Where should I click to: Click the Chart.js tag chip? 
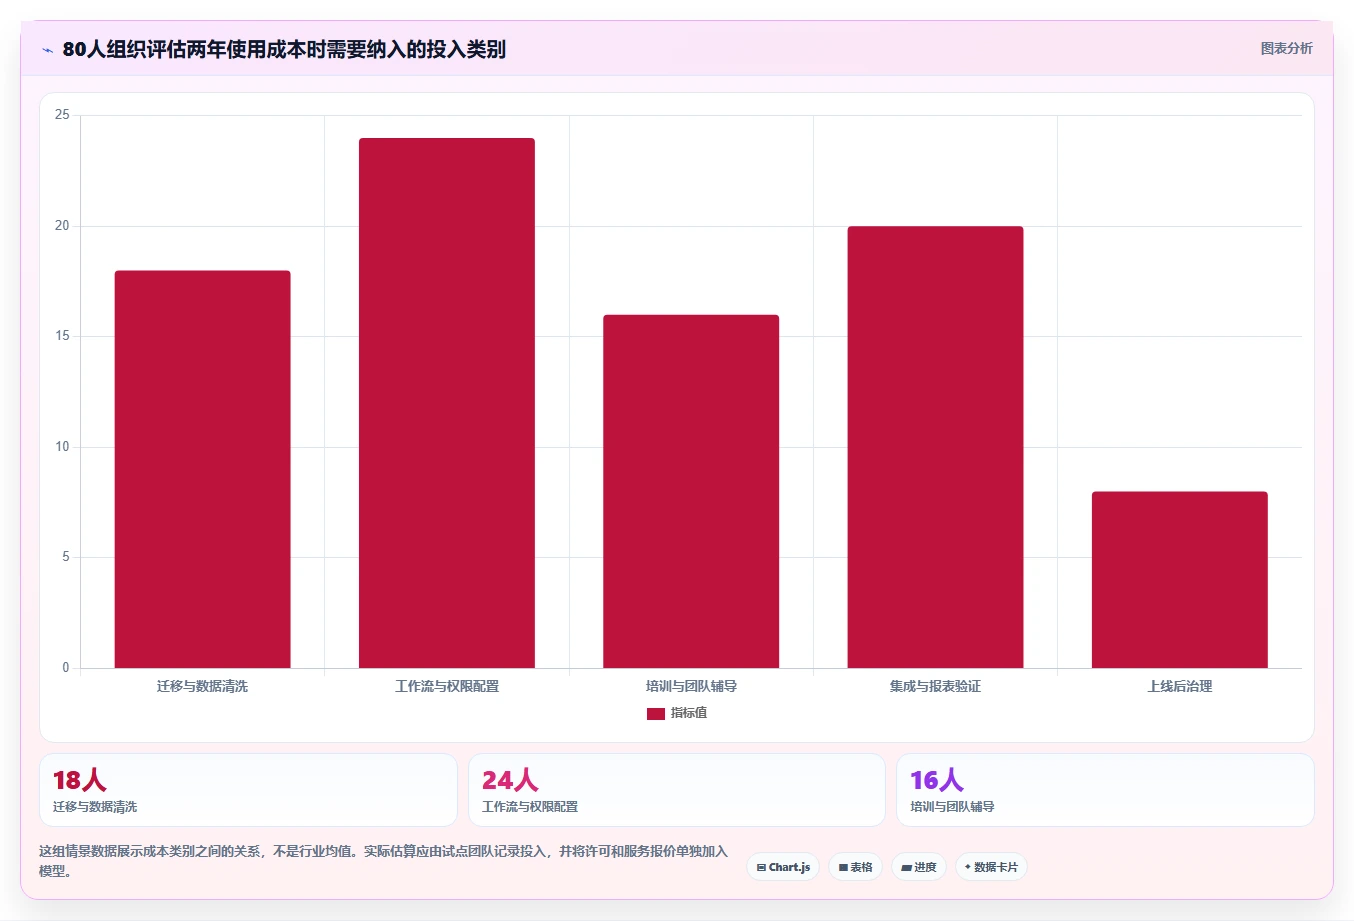783,867
